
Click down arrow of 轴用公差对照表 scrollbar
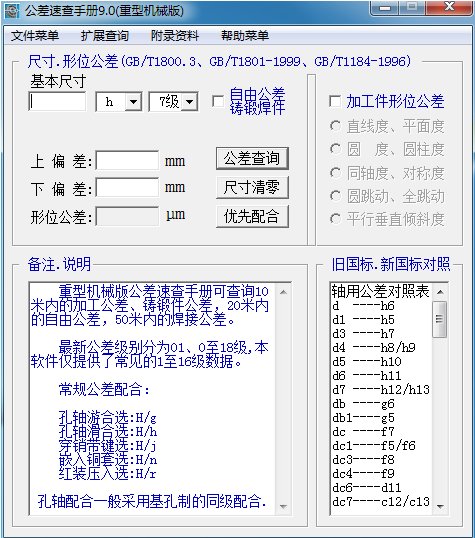pyautogui.click(x=440, y=506)
